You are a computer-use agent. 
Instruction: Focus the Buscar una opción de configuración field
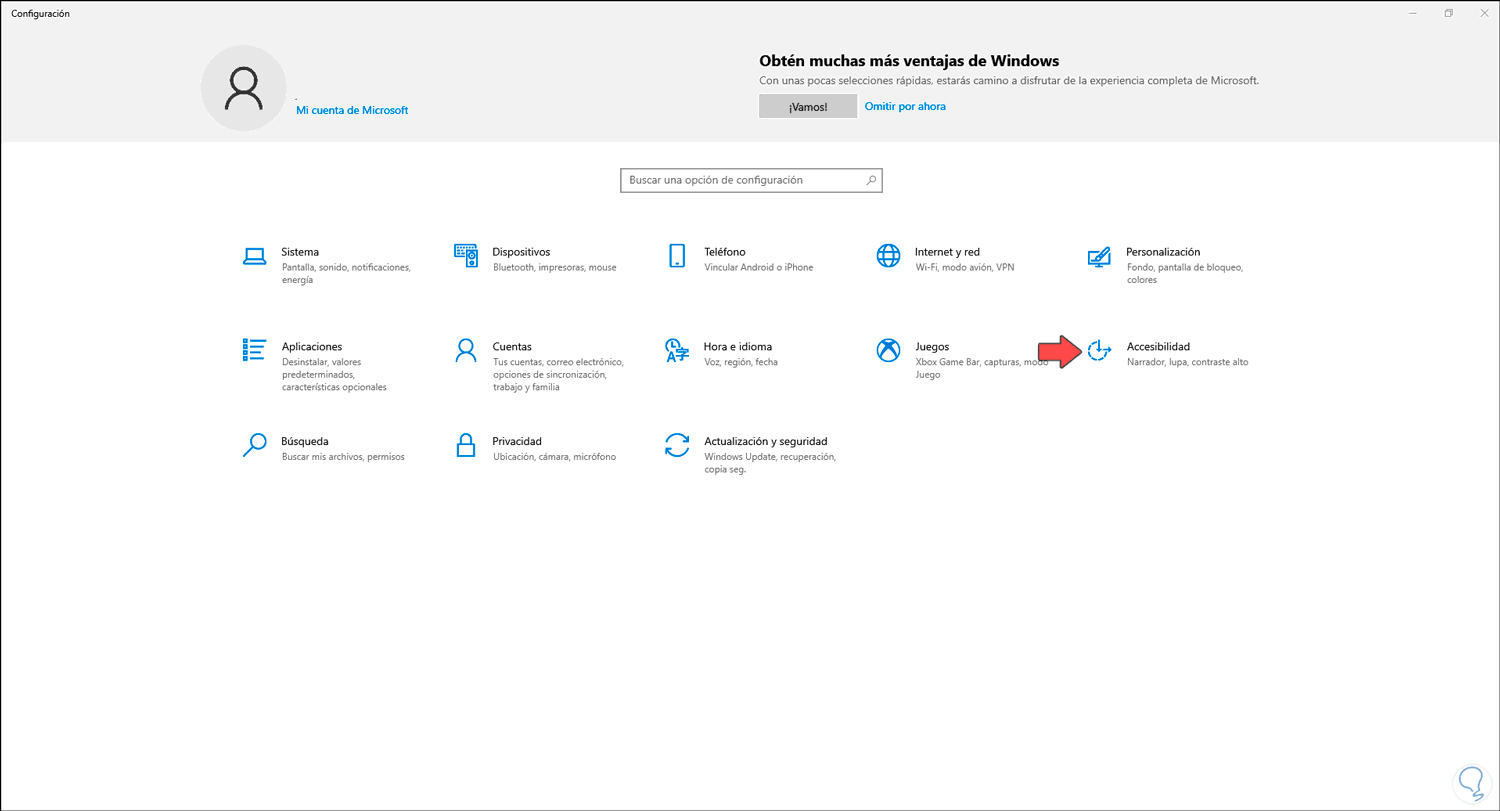(742, 180)
